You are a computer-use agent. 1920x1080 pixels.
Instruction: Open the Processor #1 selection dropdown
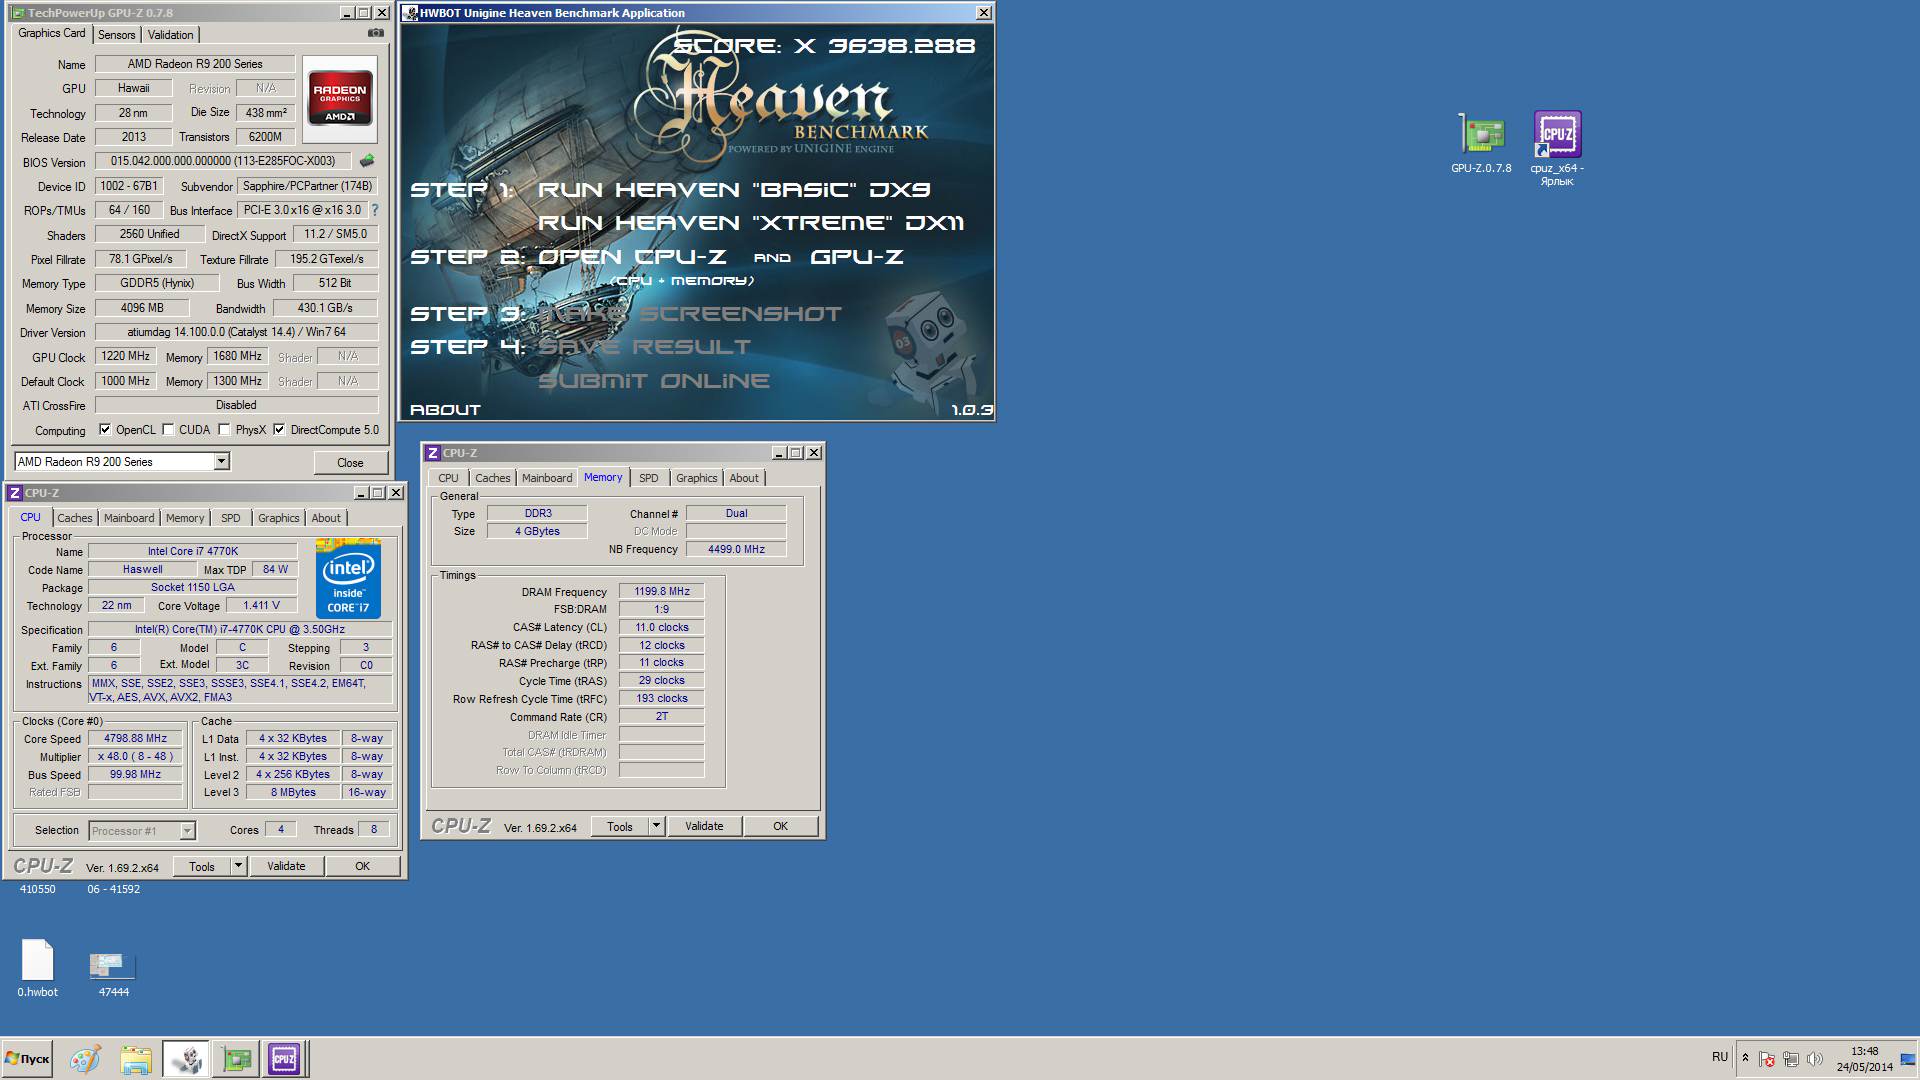tap(187, 831)
